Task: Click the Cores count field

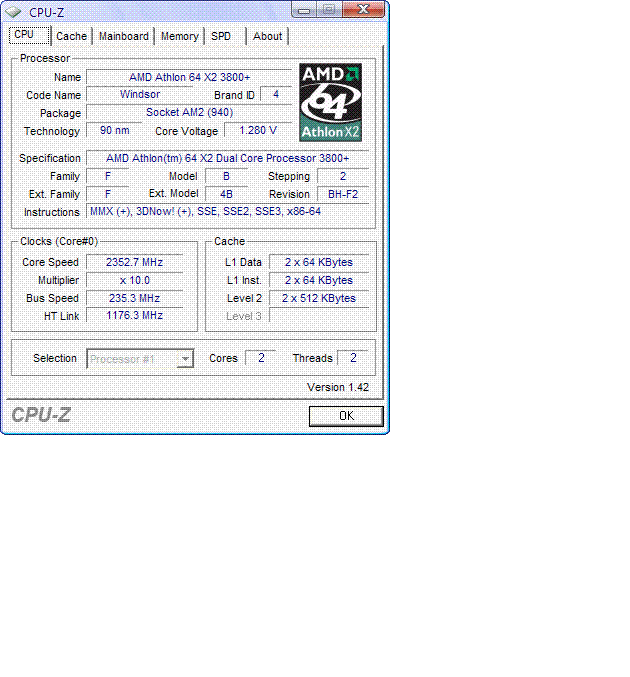Action: point(261,358)
